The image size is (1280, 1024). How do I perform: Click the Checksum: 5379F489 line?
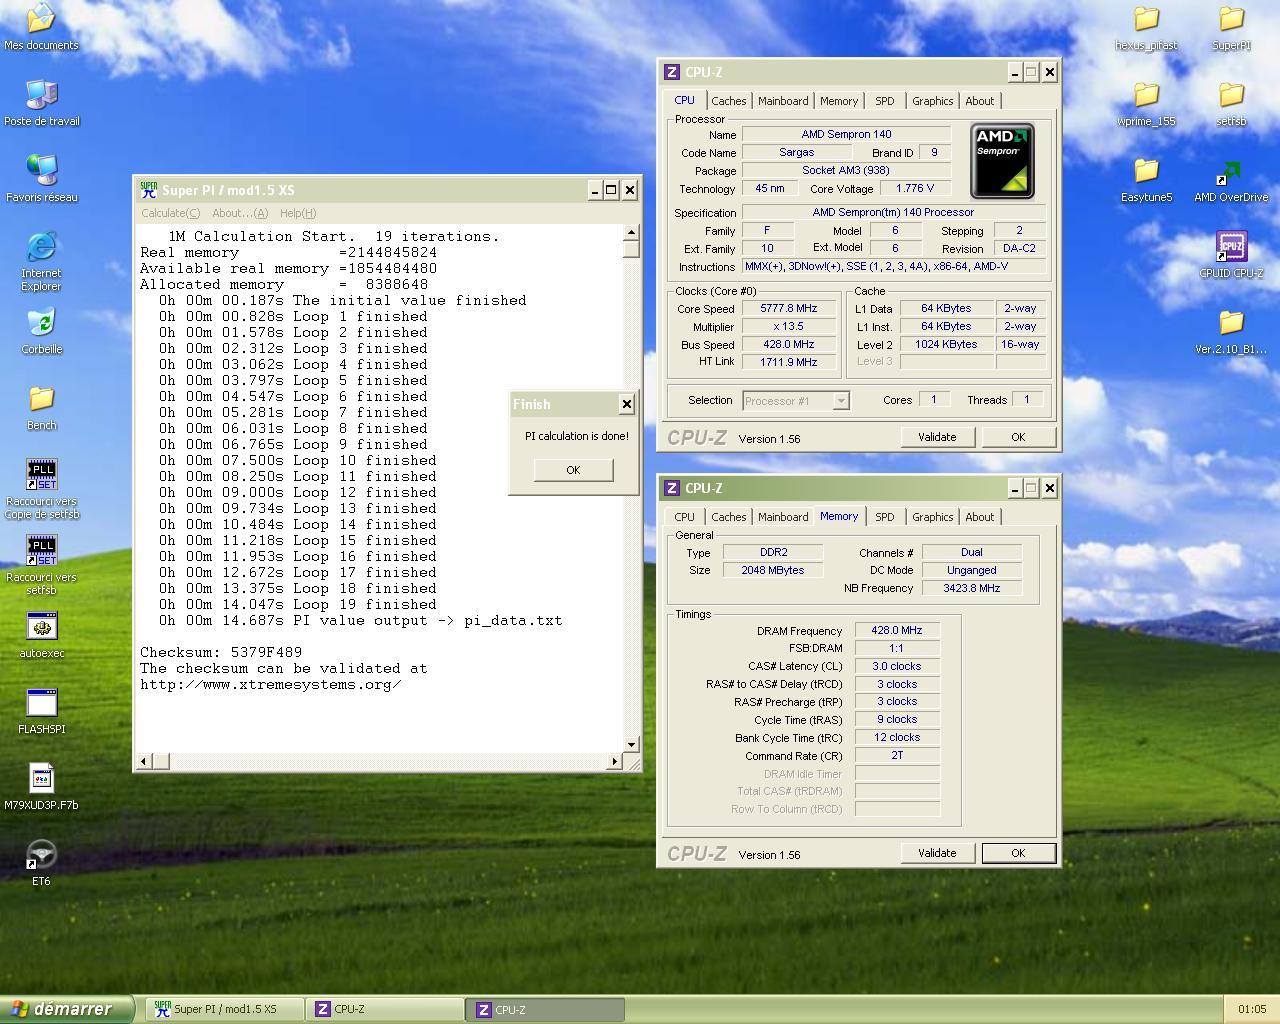point(221,652)
